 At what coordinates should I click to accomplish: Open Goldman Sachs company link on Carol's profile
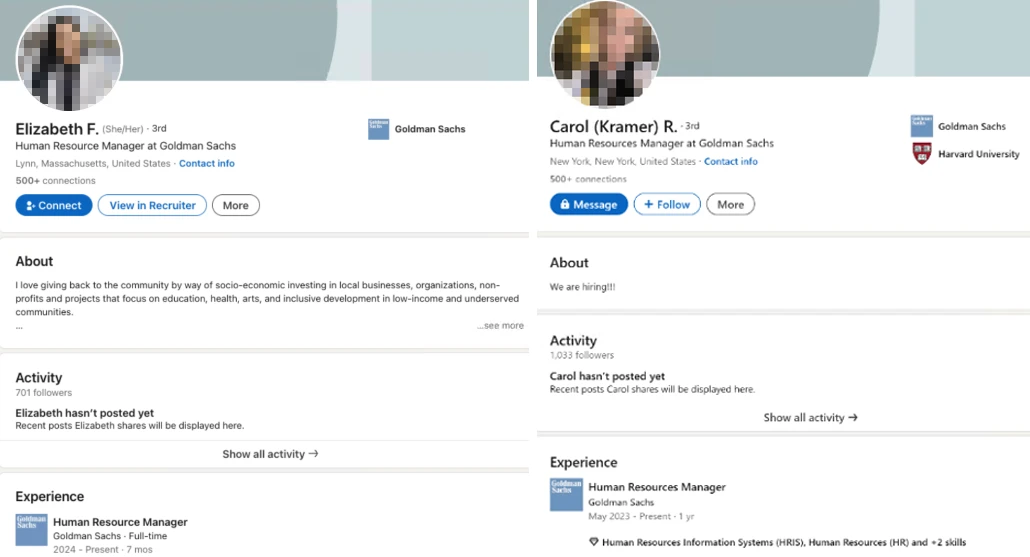pyautogui.click(x=972, y=126)
